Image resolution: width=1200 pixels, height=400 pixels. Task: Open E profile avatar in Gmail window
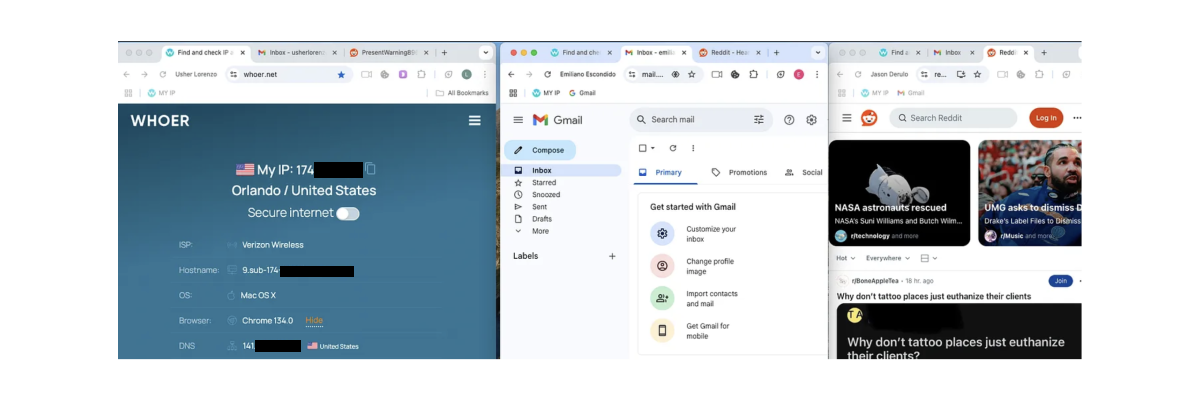pyautogui.click(x=799, y=74)
